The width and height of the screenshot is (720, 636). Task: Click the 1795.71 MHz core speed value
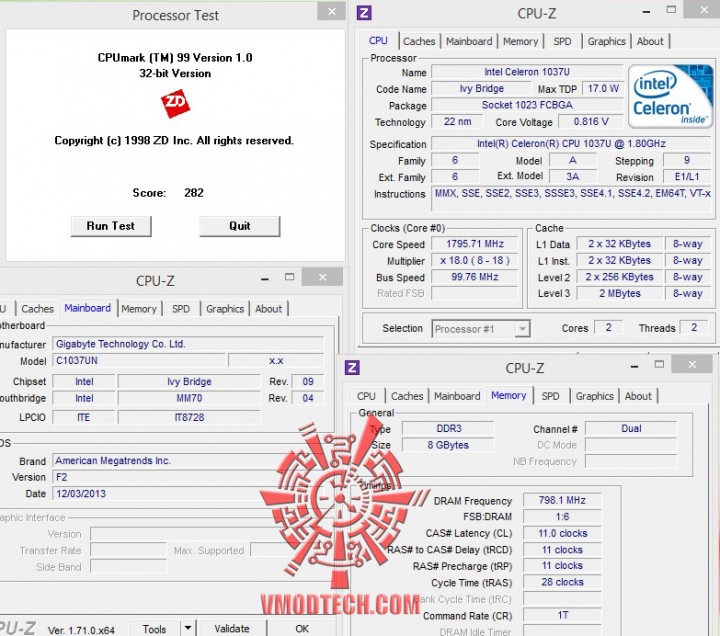coord(475,244)
